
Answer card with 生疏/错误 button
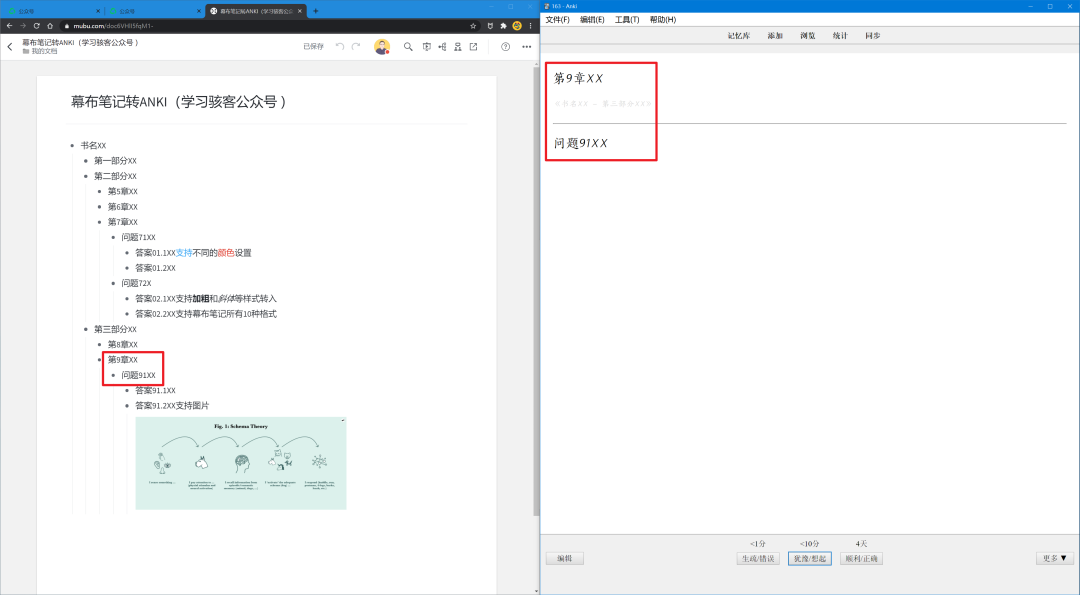[x=758, y=559]
